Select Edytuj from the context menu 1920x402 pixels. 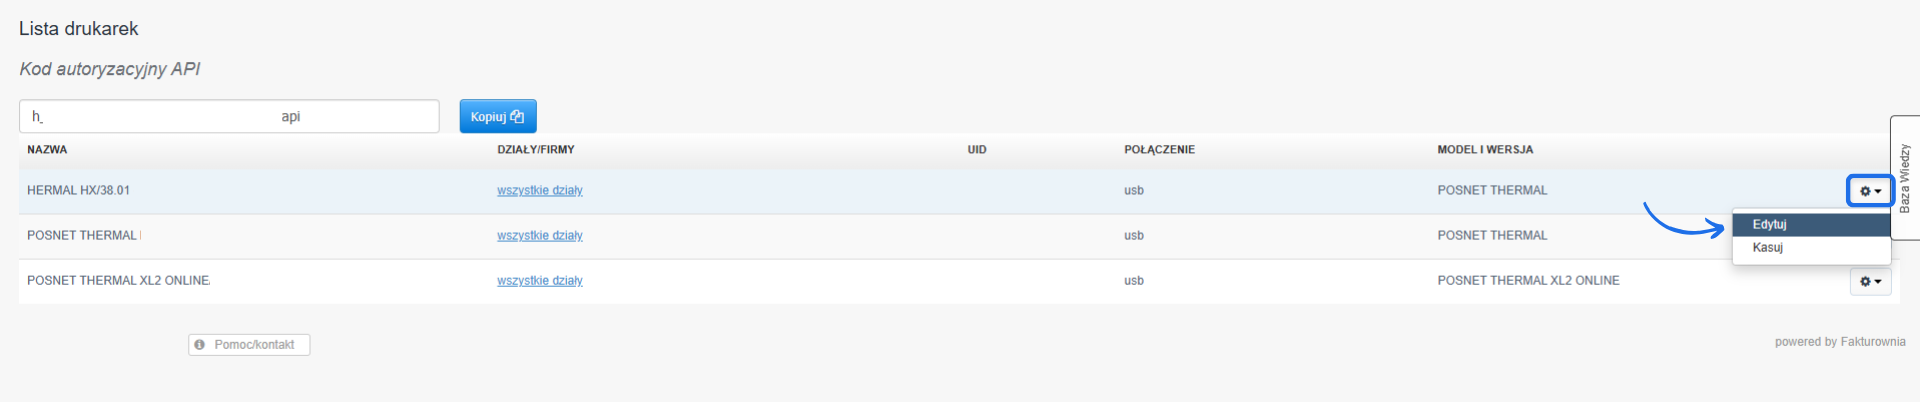tap(1769, 224)
